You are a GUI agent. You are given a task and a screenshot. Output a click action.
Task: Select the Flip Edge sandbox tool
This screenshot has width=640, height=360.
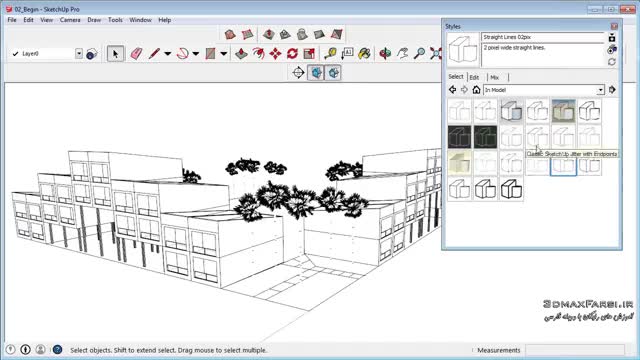pos(336,34)
